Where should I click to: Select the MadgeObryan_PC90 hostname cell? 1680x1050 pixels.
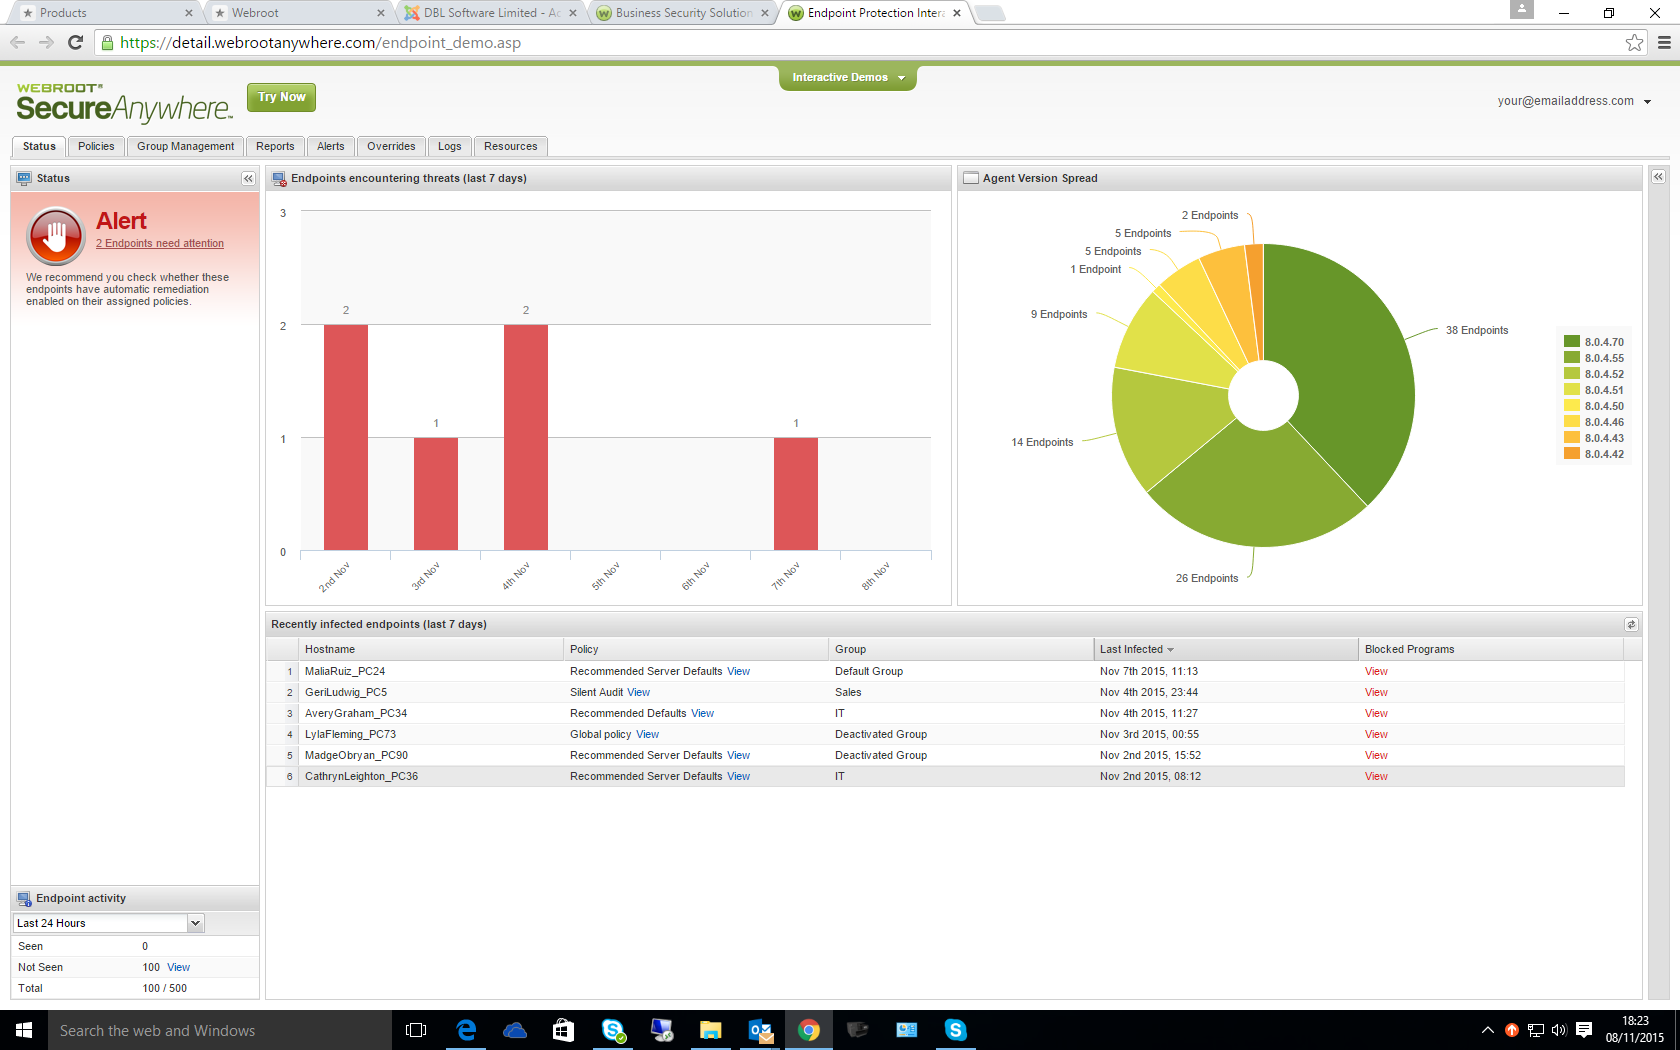coord(432,755)
